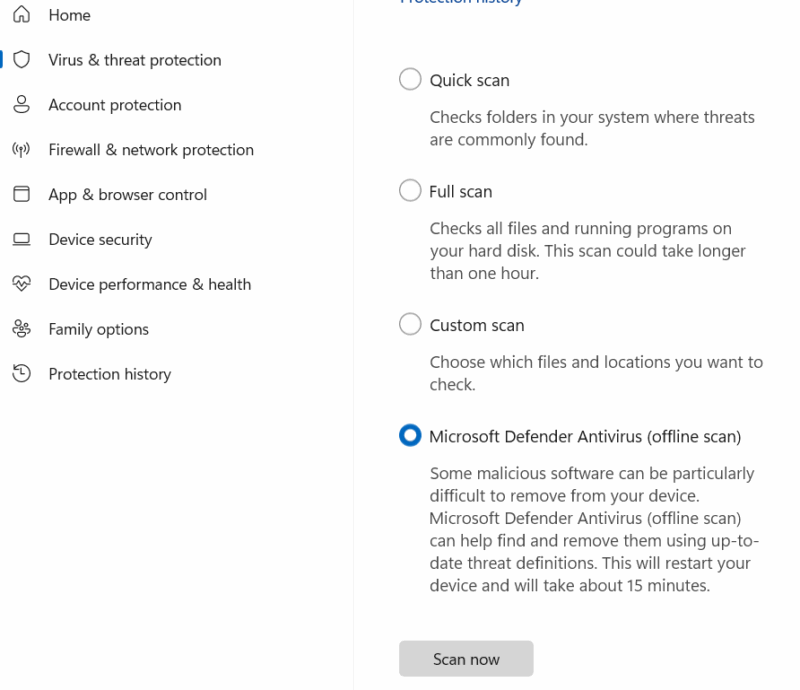800x690 pixels.
Task: Click the App & browser control window icon
Action: [x=21, y=195]
